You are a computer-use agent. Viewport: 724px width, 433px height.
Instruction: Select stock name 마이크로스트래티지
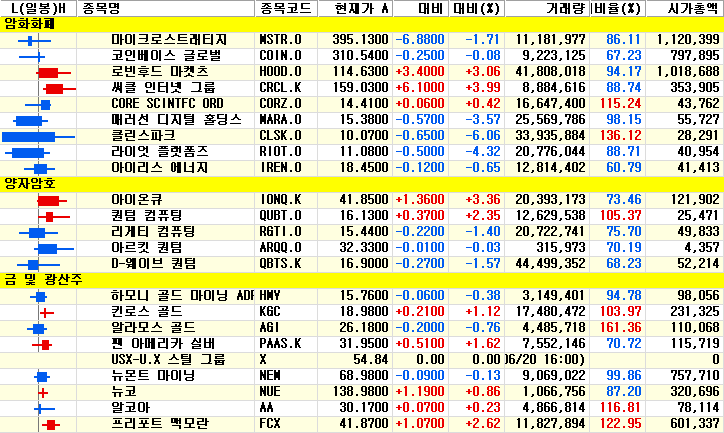(x=169, y=40)
